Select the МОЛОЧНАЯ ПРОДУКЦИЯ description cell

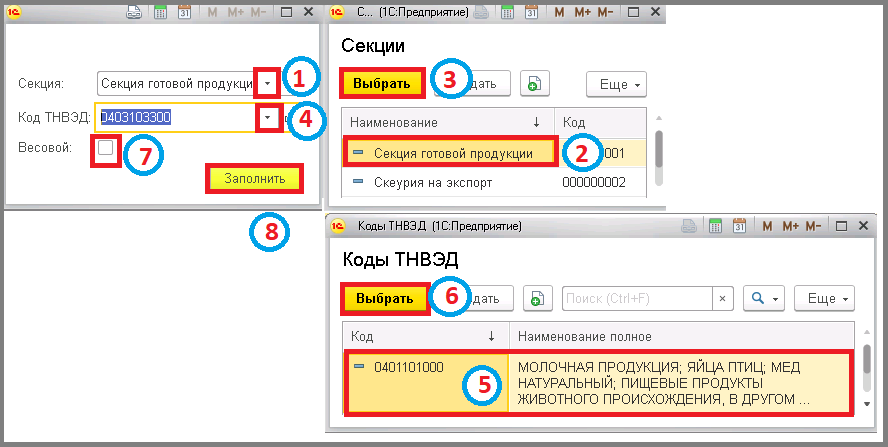click(680, 382)
